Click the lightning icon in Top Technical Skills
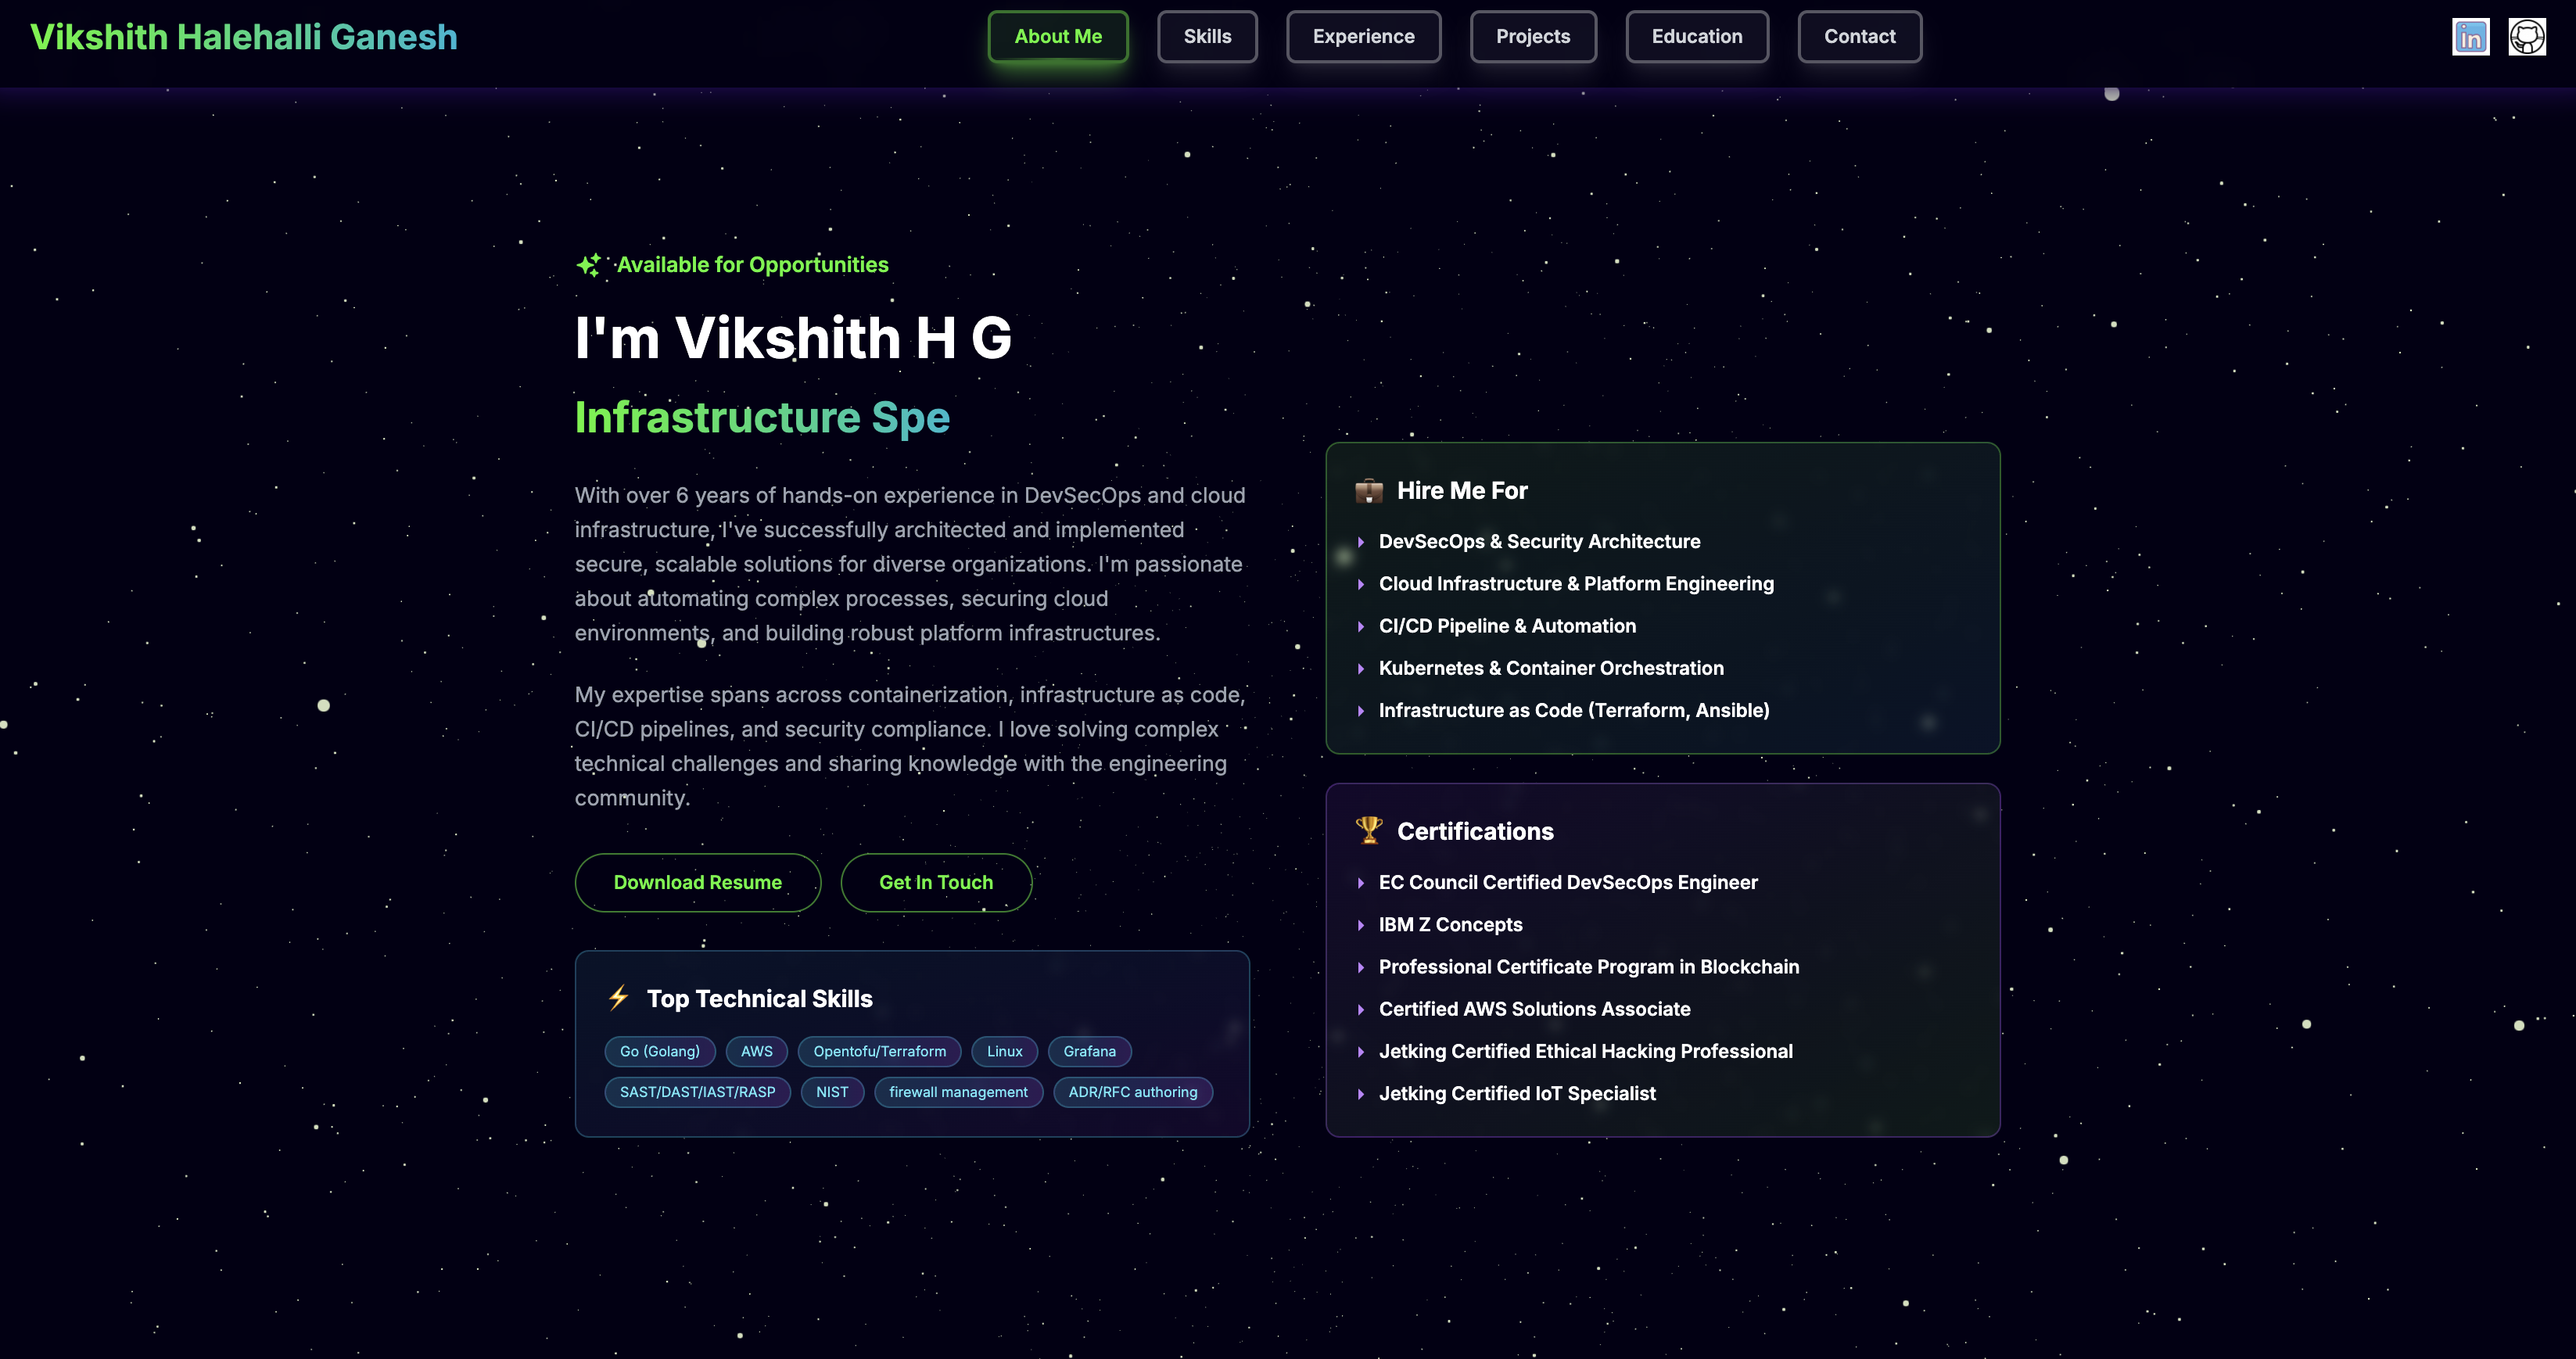Viewport: 2576px width, 1359px height. 619,997
